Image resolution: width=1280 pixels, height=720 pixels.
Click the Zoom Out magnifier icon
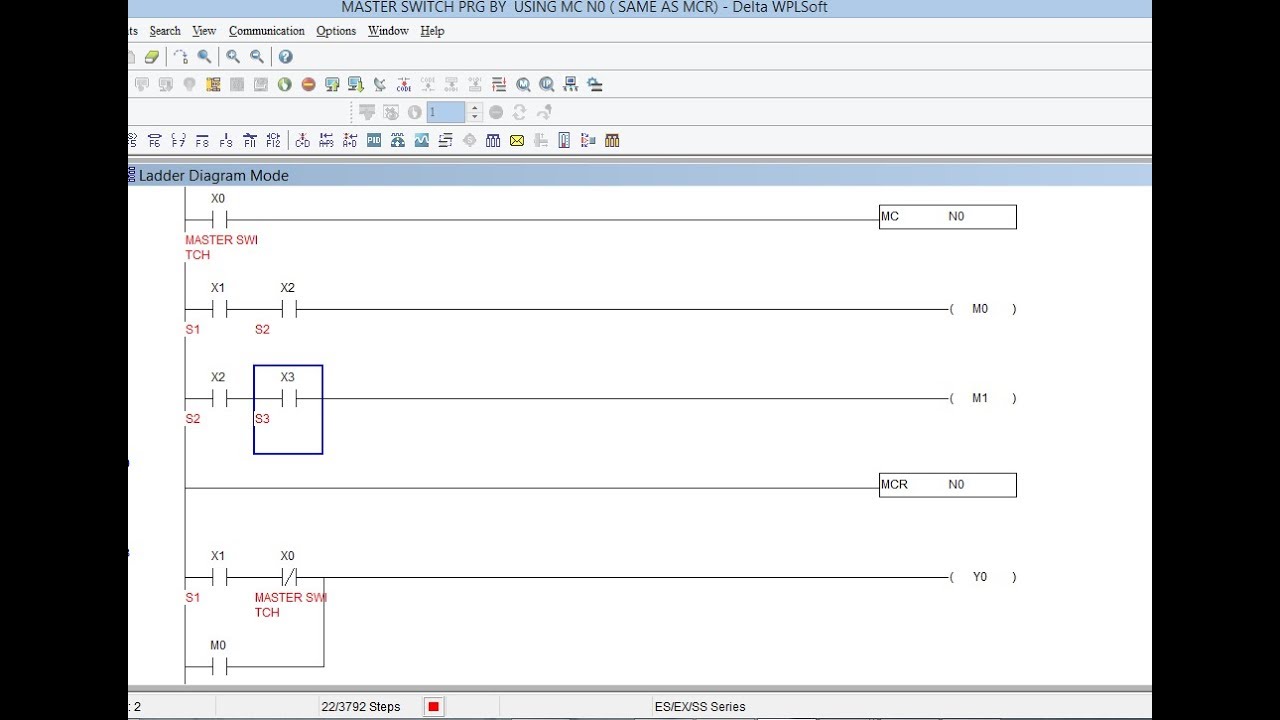(x=257, y=57)
